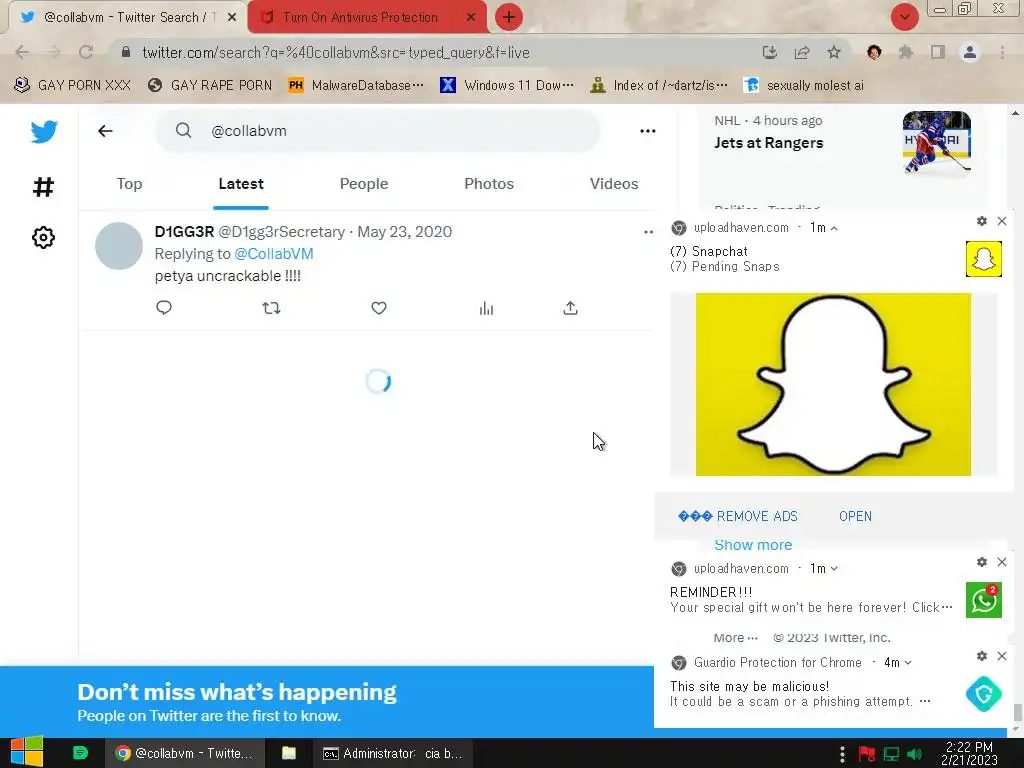Open the Chrome profile avatar
Image resolution: width=1024 pixels, height=768 pixels.
pos(970,52)
